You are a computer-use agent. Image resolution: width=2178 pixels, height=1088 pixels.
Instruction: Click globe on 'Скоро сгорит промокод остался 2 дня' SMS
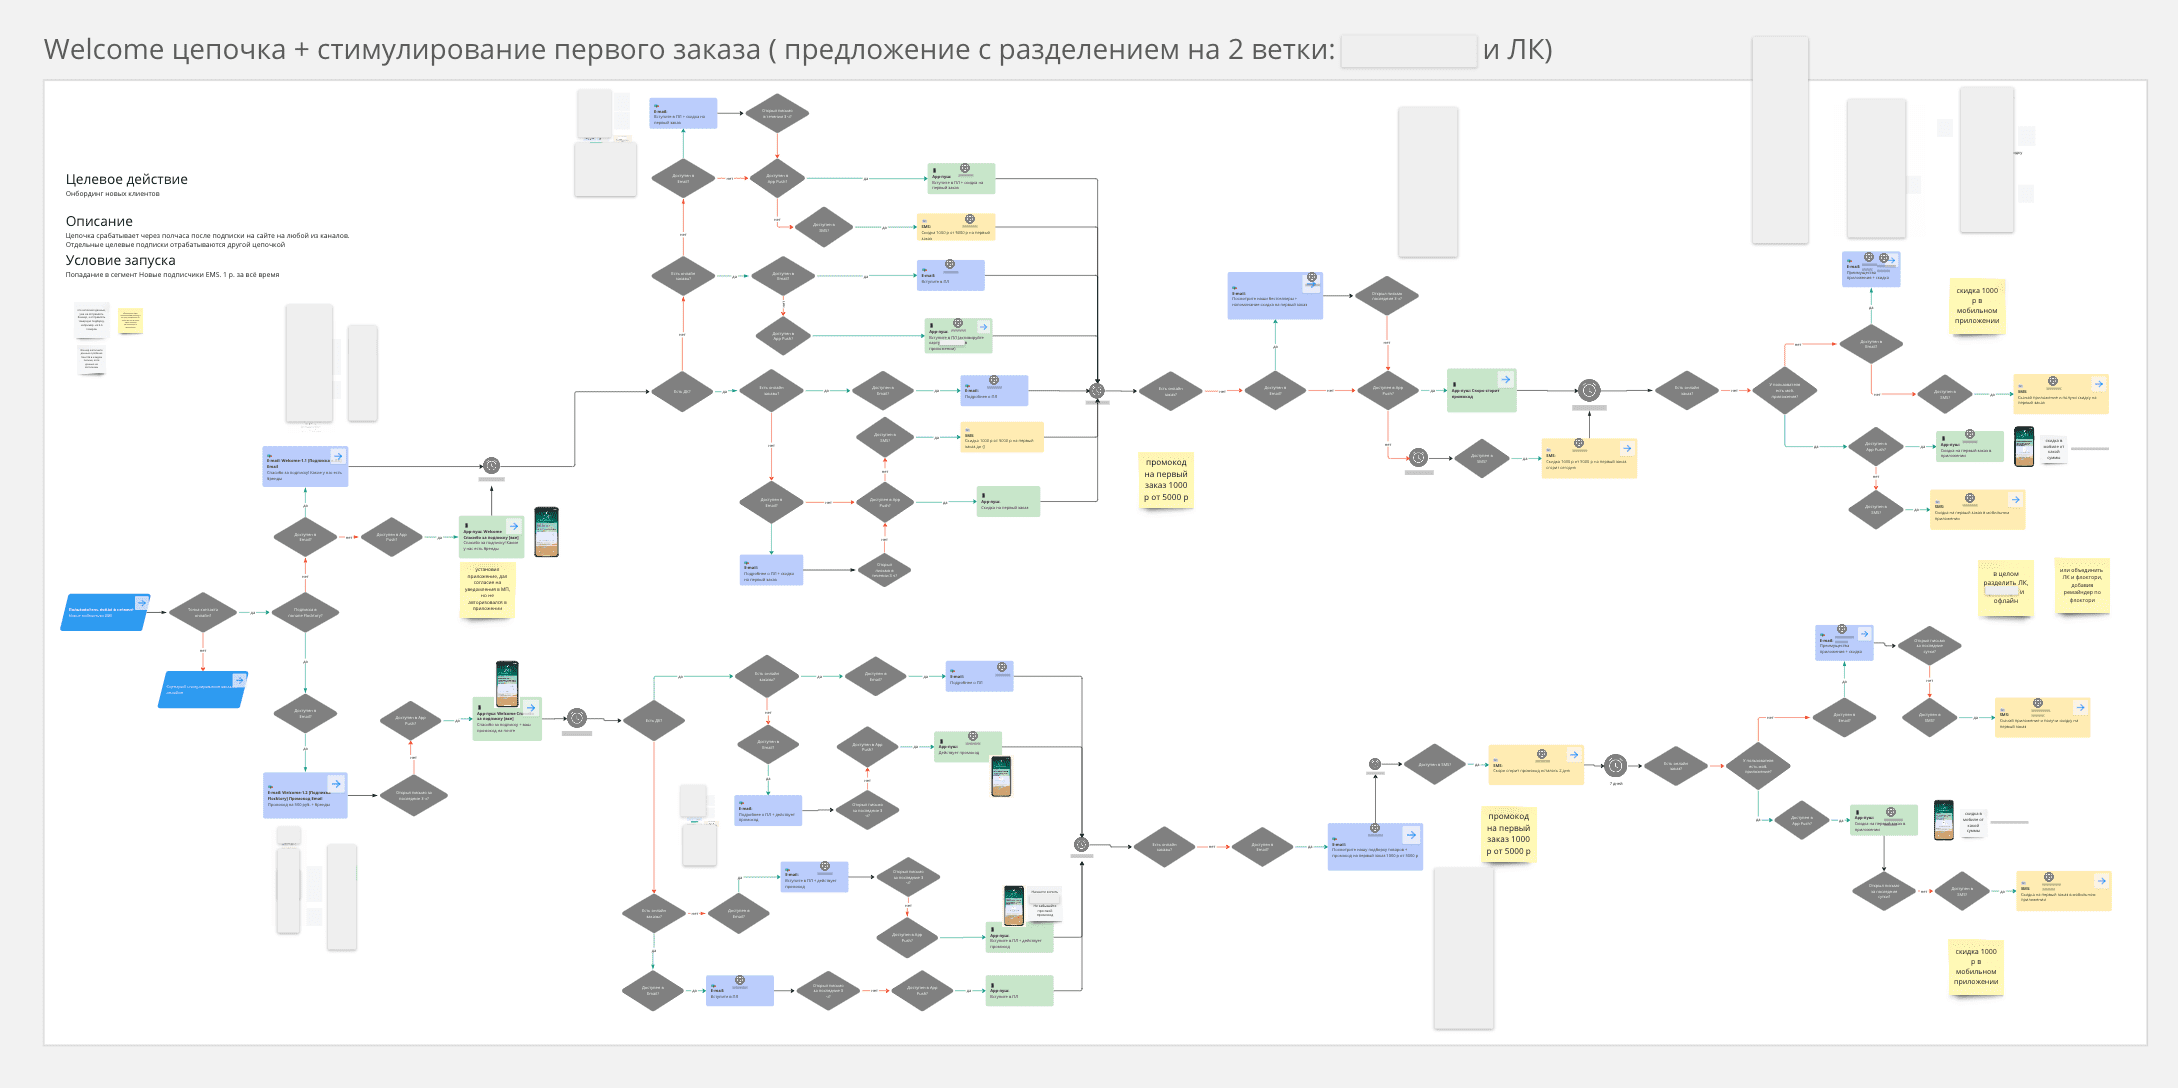point(1542,754)
